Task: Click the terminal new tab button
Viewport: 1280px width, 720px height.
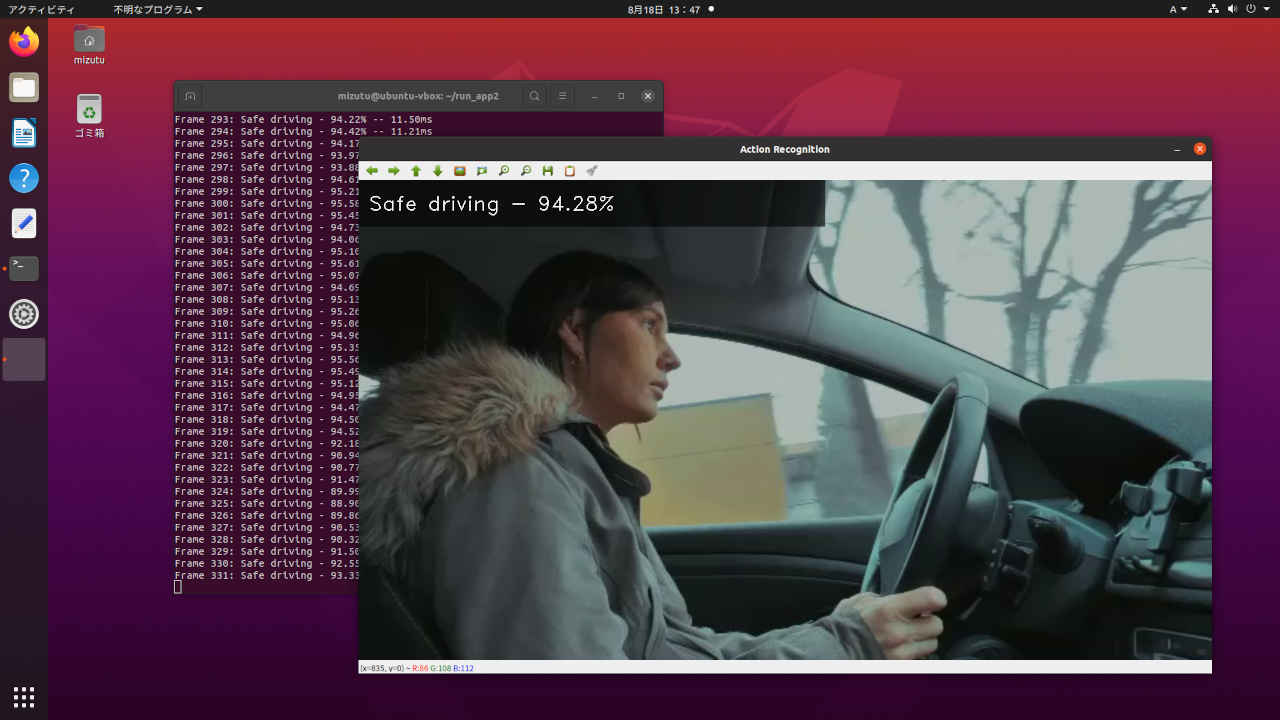Action: click(190, 96)
